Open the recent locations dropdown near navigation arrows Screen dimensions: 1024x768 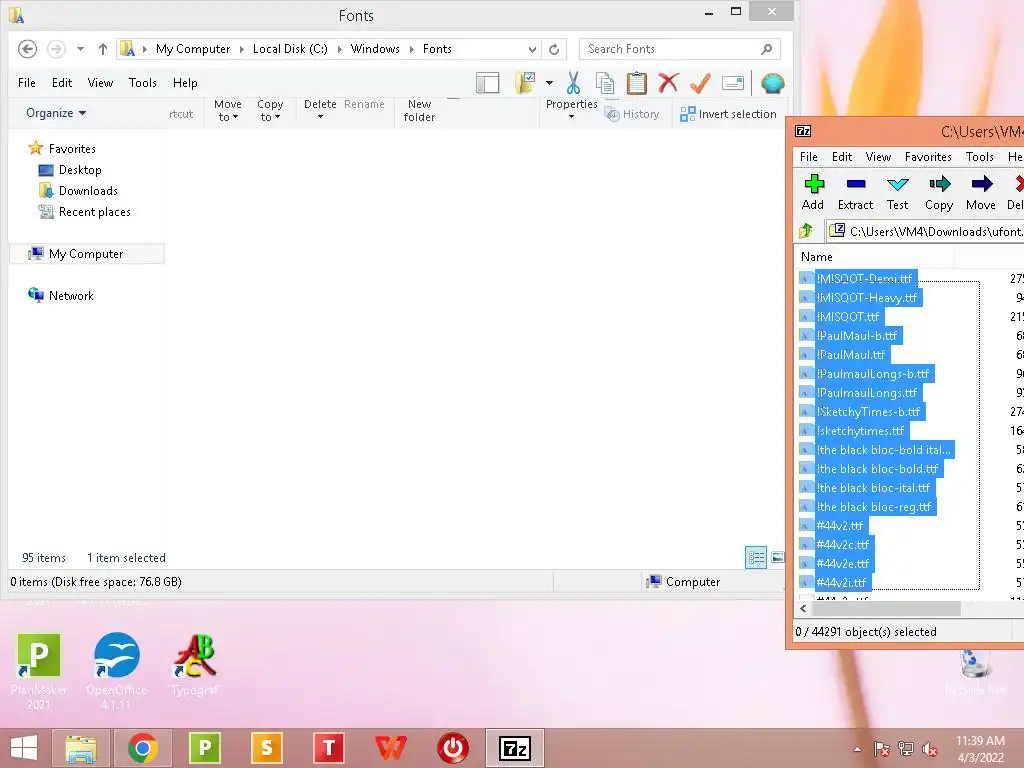[80, 49]
